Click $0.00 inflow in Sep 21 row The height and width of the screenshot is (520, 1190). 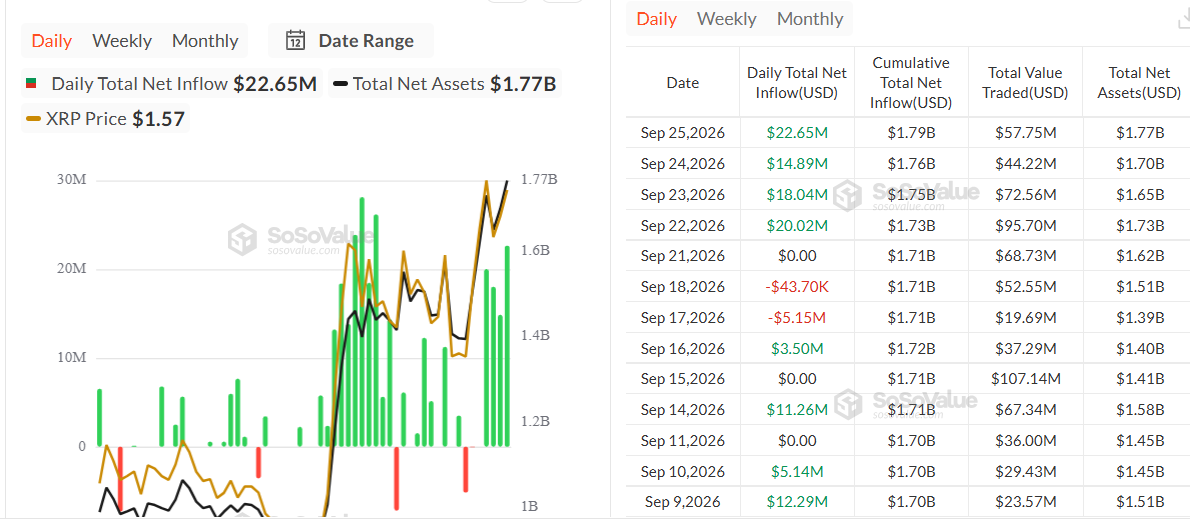[797, 256]
